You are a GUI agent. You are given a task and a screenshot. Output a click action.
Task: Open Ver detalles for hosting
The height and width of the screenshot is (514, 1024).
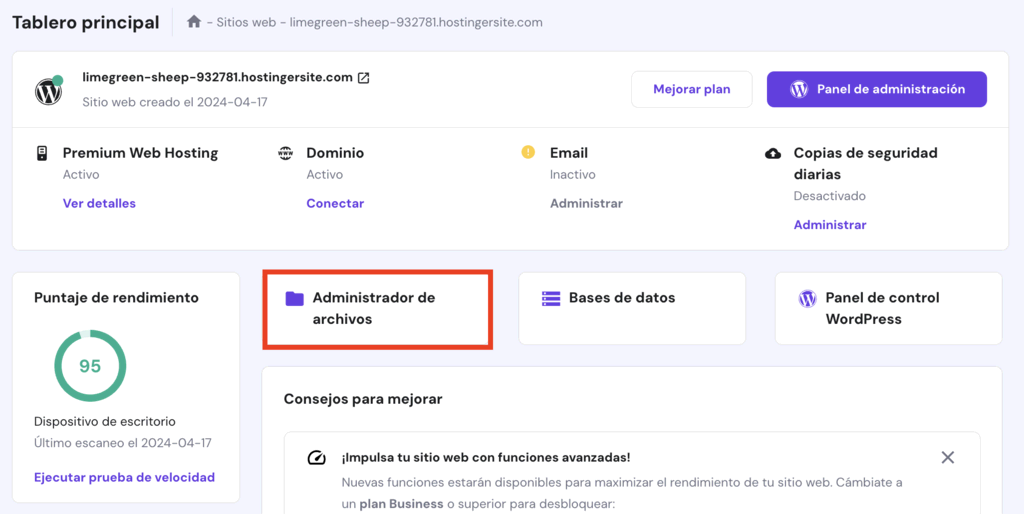(x=99, y=203)
